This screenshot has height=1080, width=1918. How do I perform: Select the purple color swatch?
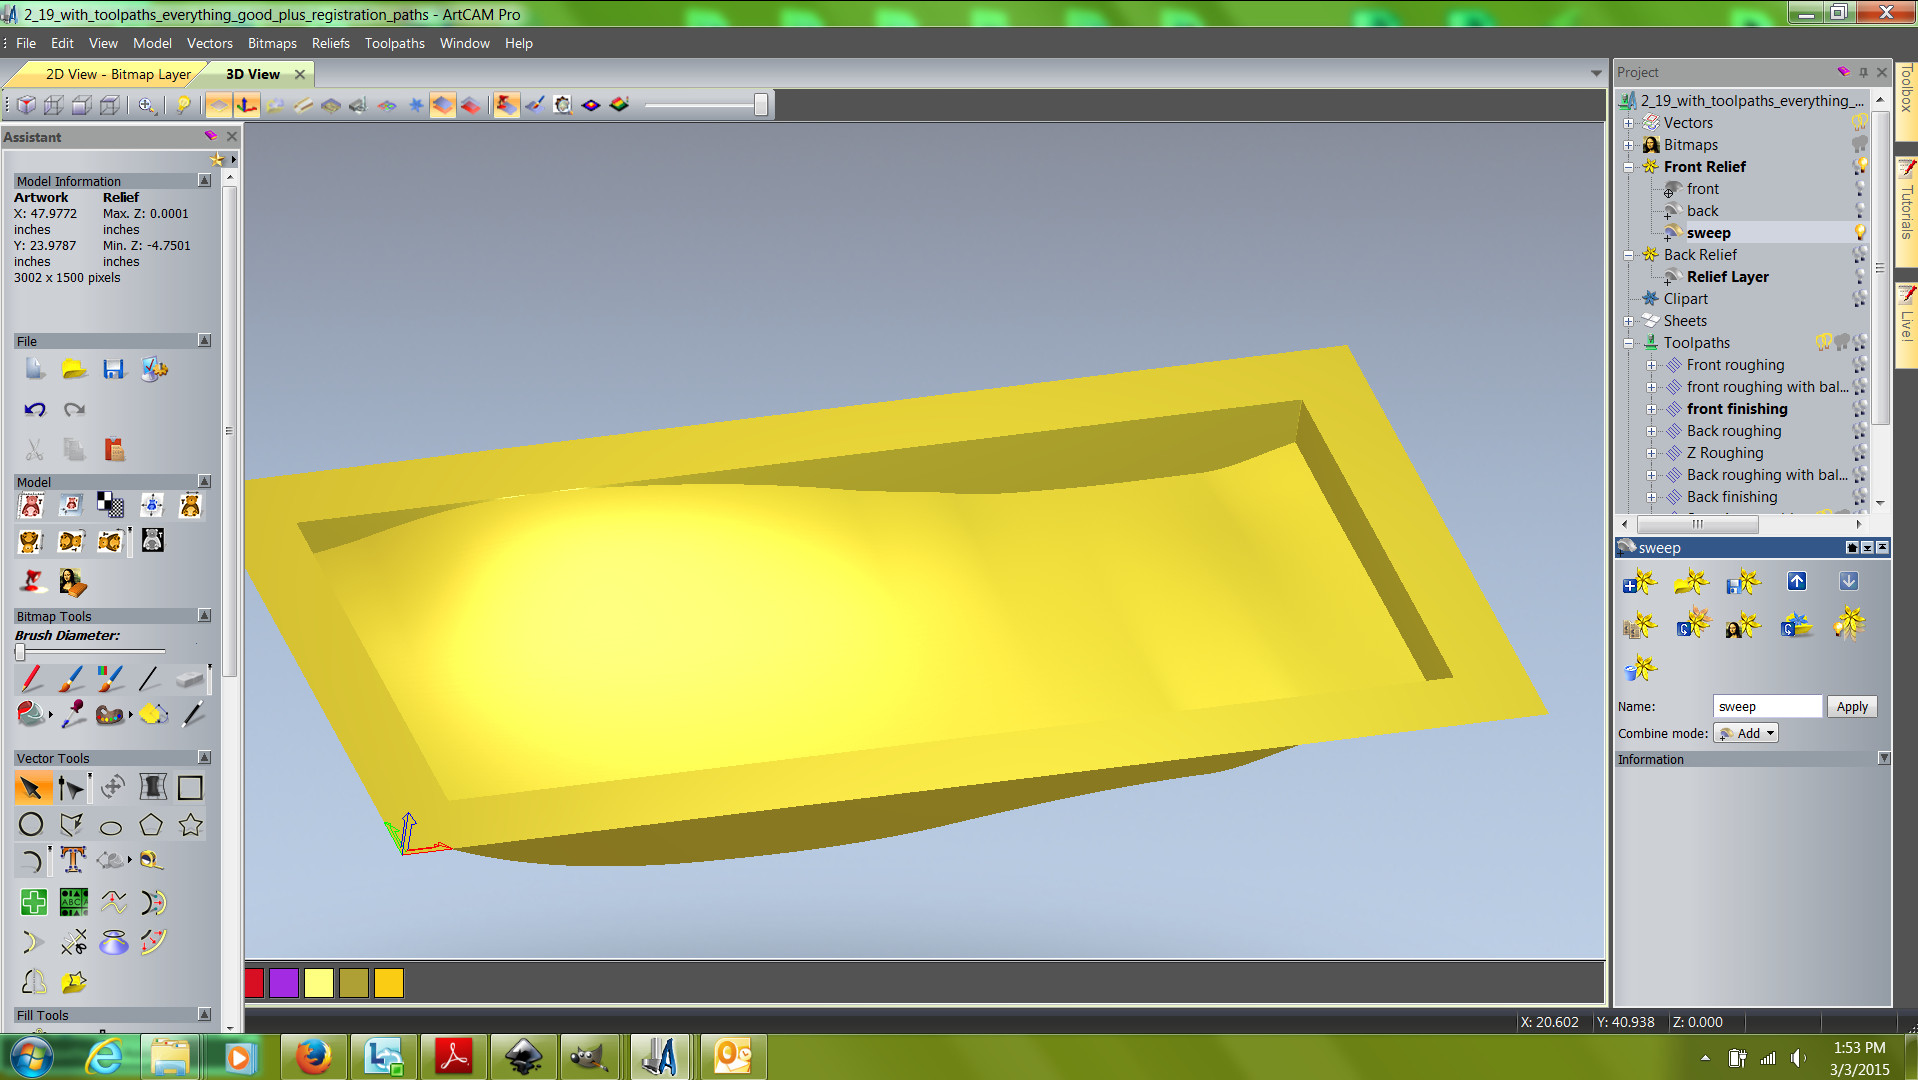click(x=284, y=983)
